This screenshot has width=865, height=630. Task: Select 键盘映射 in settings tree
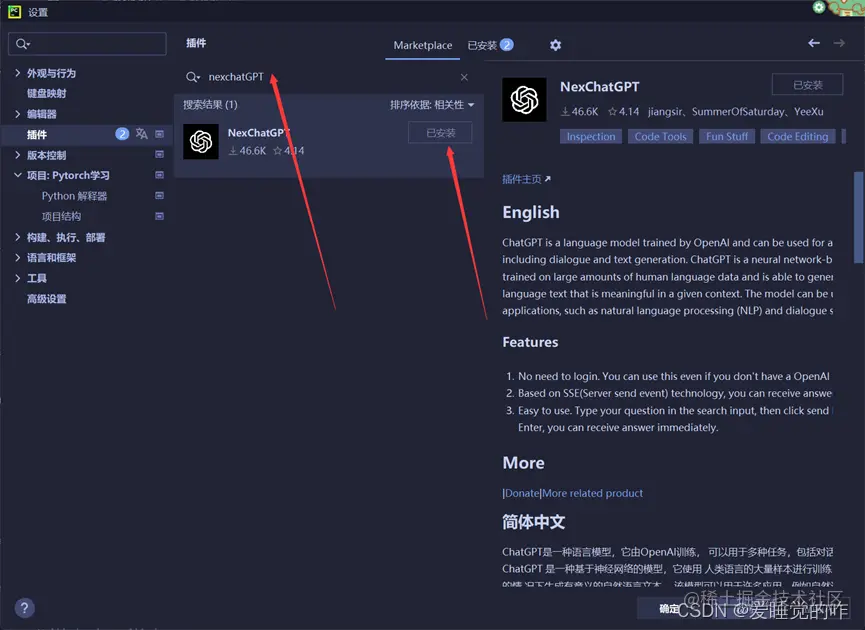click(x=46, y=93)
